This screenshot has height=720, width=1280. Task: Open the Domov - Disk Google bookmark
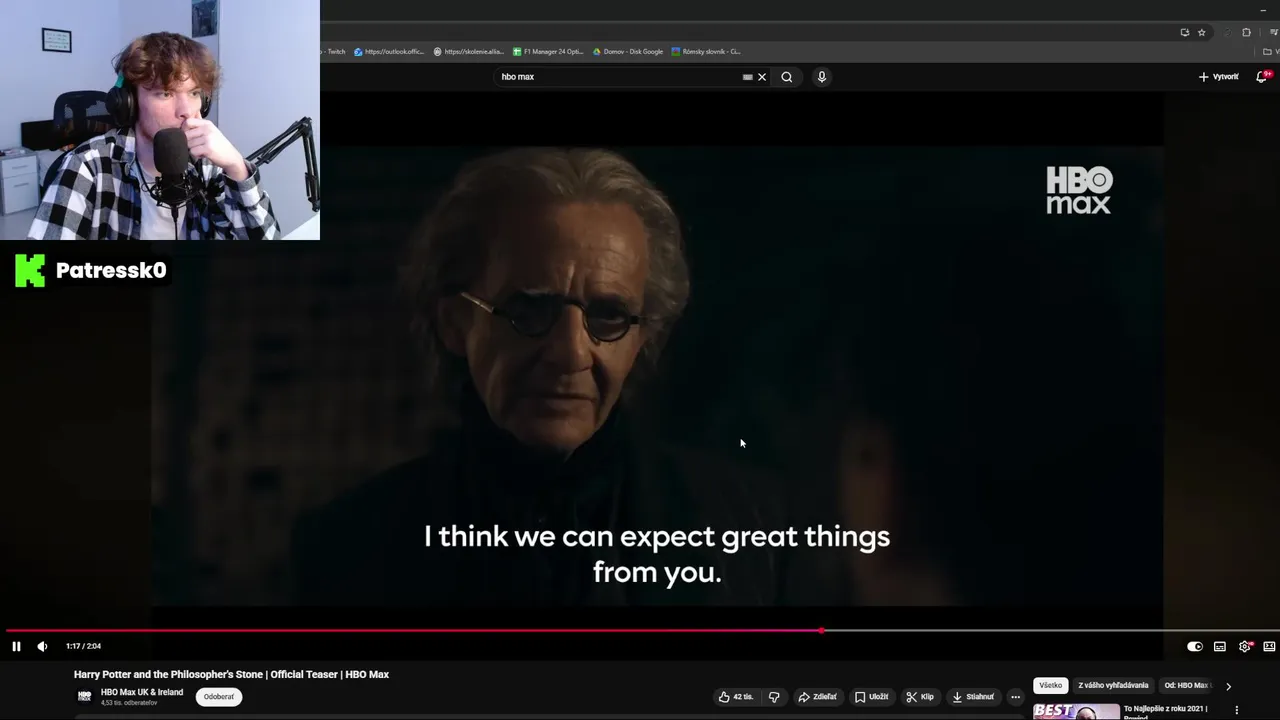point(627,51)
